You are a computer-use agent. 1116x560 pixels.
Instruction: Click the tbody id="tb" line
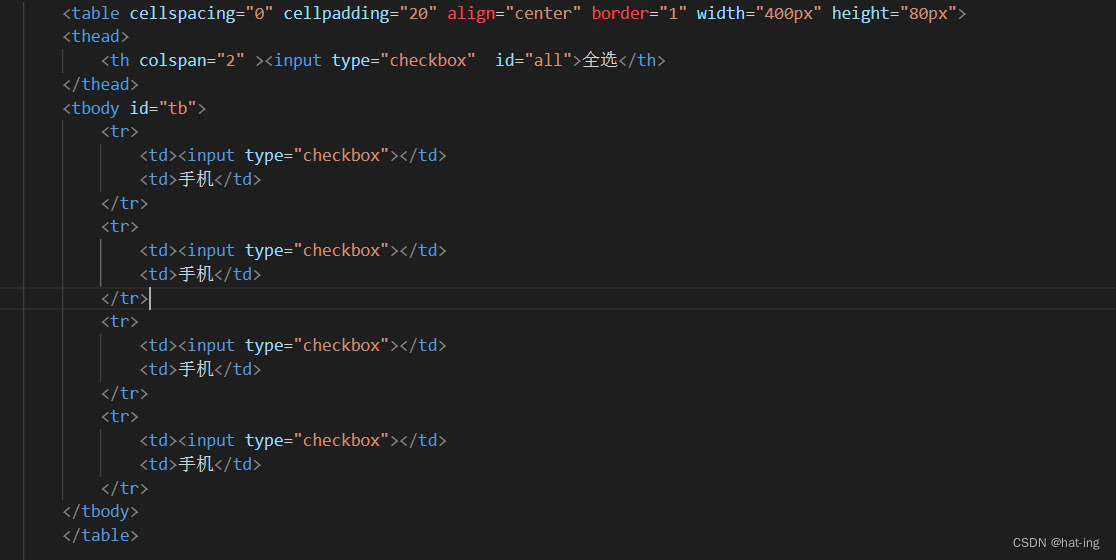coord(134,108)
